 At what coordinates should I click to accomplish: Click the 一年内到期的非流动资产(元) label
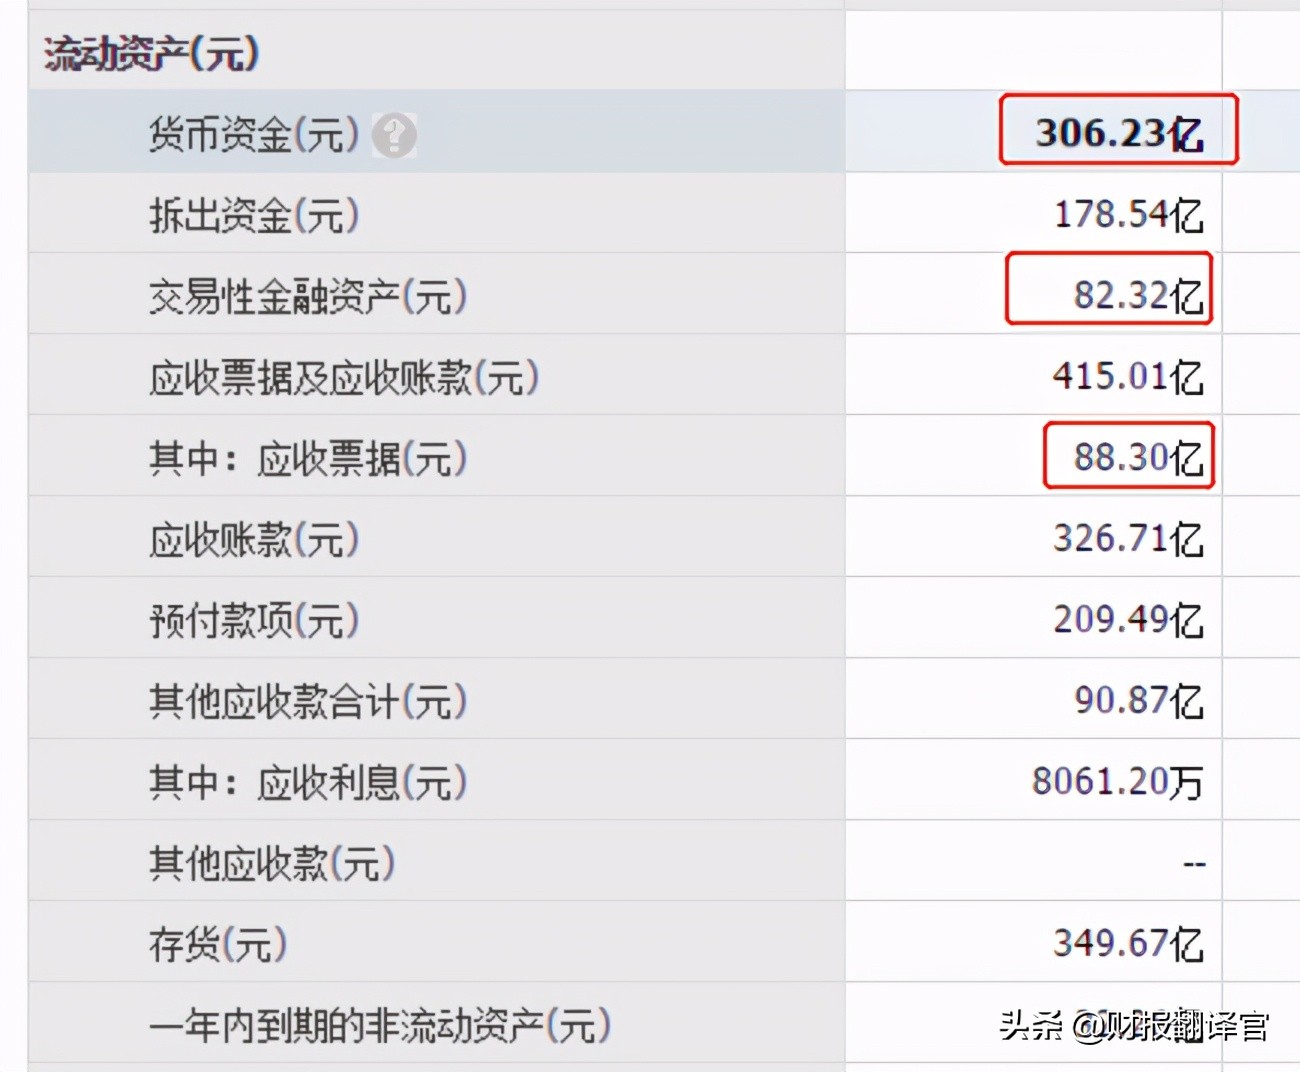(379, 1025)
